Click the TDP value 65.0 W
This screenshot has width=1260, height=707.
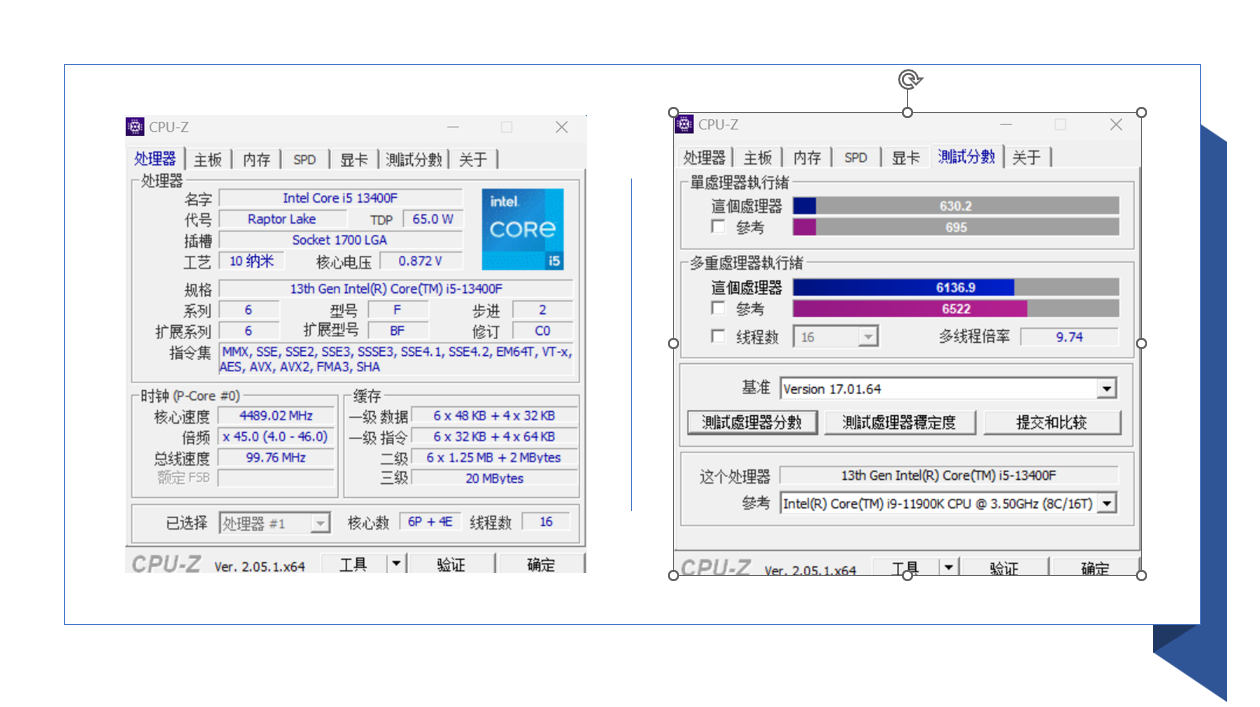click(x=433, y=219)
